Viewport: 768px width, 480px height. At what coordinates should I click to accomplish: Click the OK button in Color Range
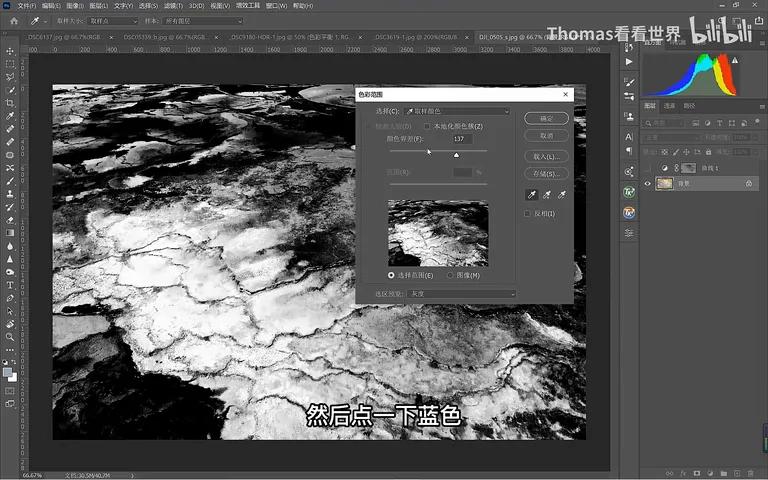(x=546, y=119)
